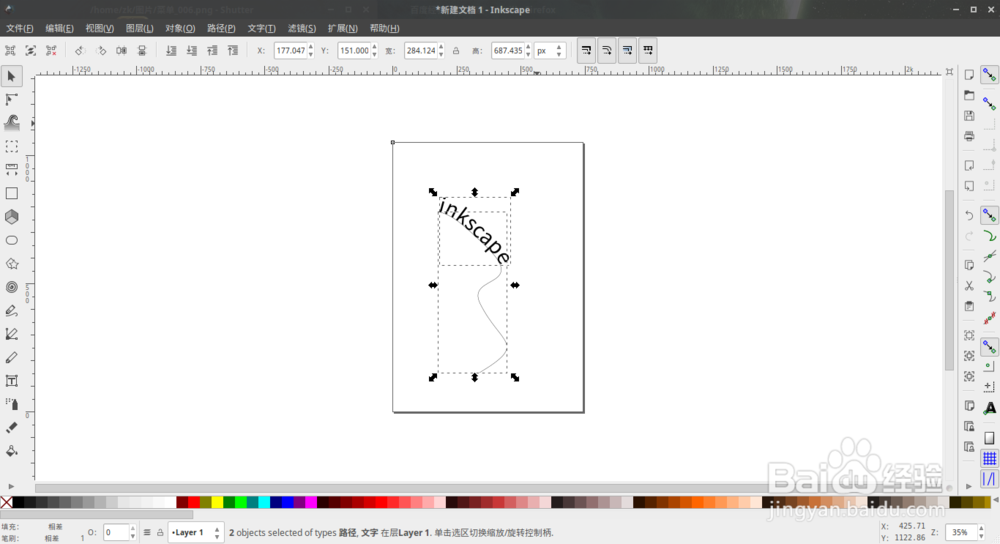Select the Text tool

click(x=11, y=381)
